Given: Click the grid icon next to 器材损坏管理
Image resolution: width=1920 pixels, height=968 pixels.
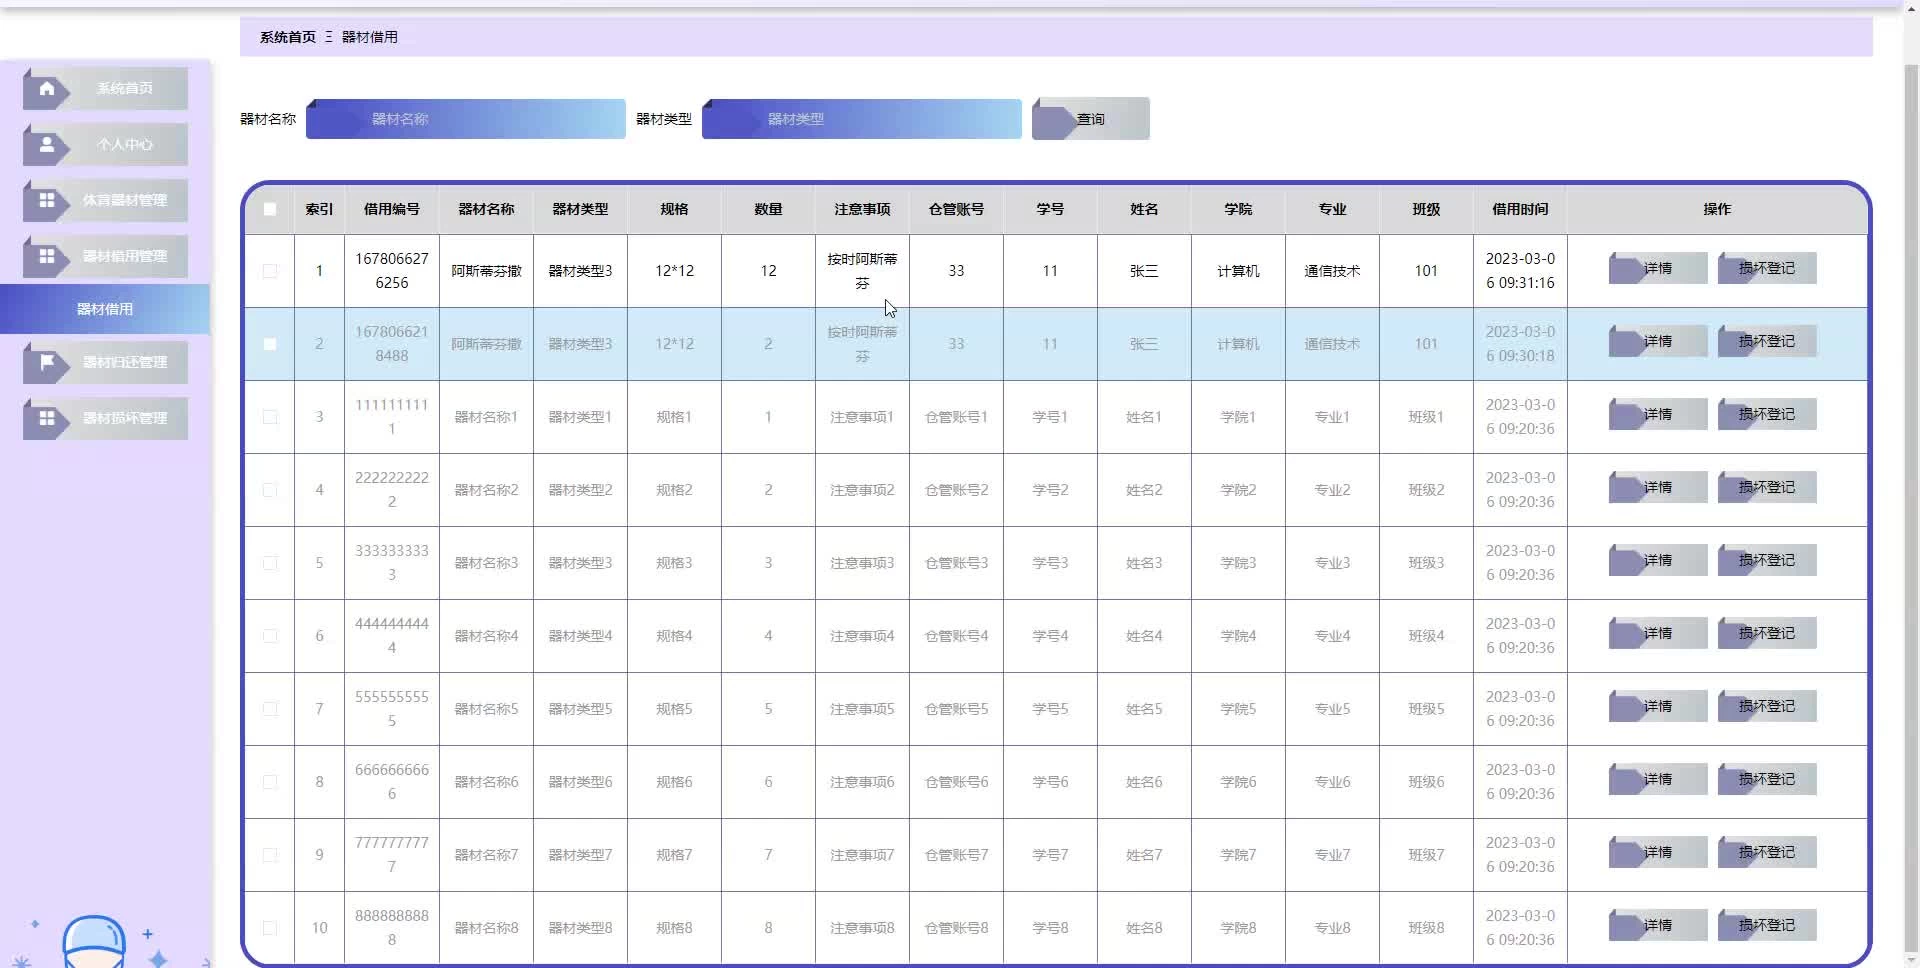Looking at the screenshot, I should point(46,419).
